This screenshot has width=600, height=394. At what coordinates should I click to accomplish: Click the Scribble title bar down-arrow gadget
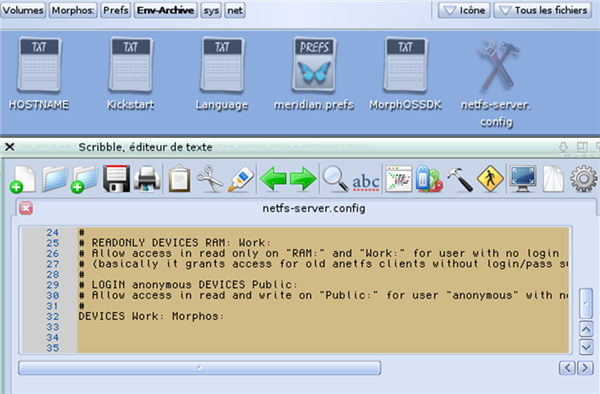pos(563,147)
